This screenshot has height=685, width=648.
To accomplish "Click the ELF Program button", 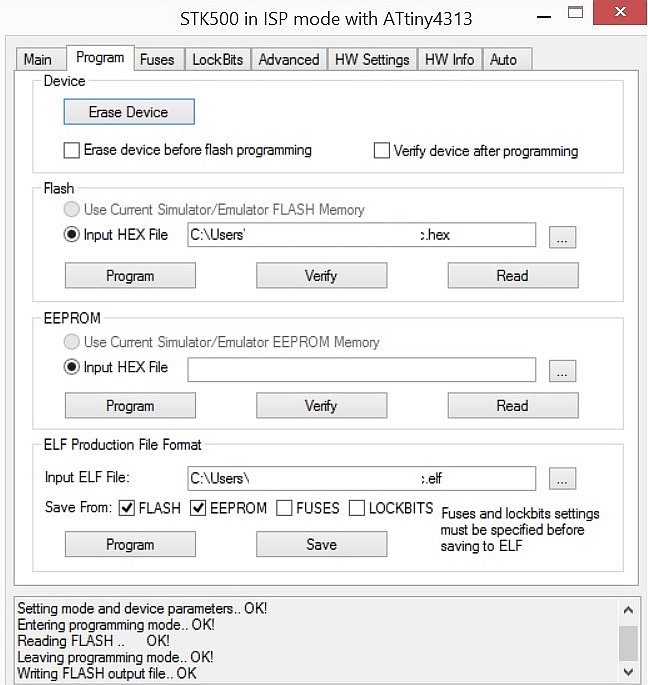I will pos(130,544).
